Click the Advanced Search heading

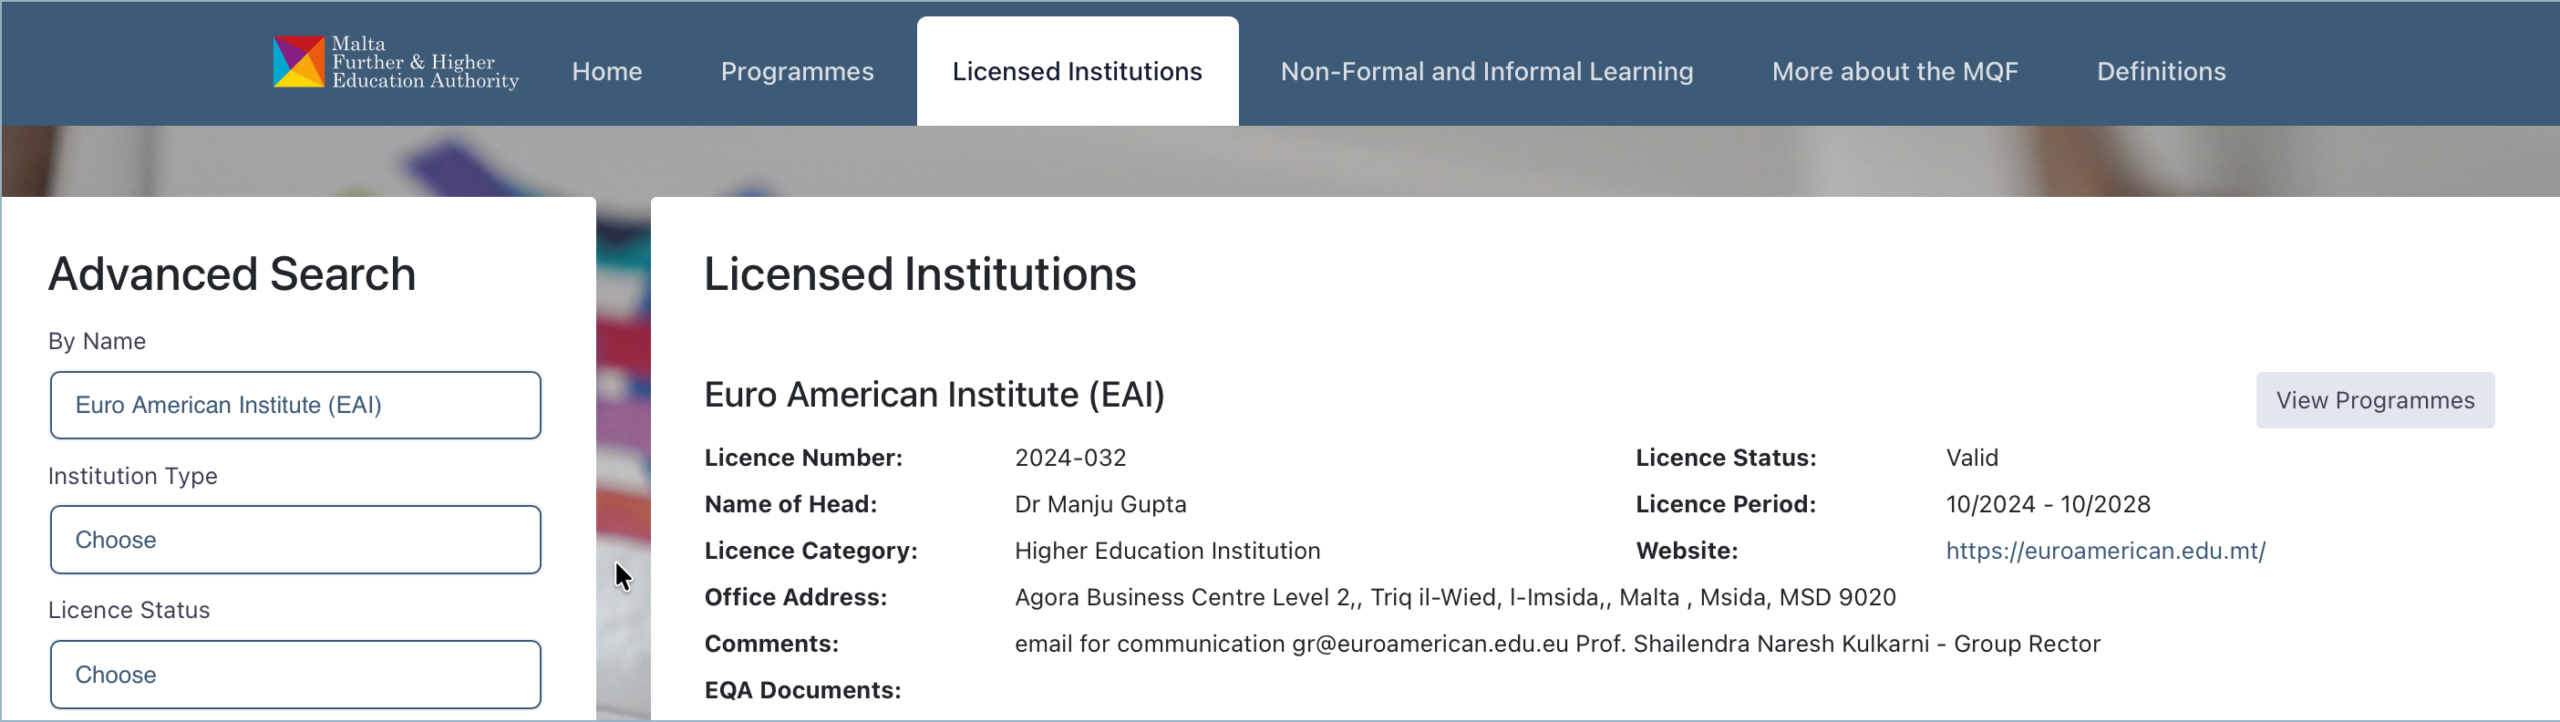[x=232, y=274]
